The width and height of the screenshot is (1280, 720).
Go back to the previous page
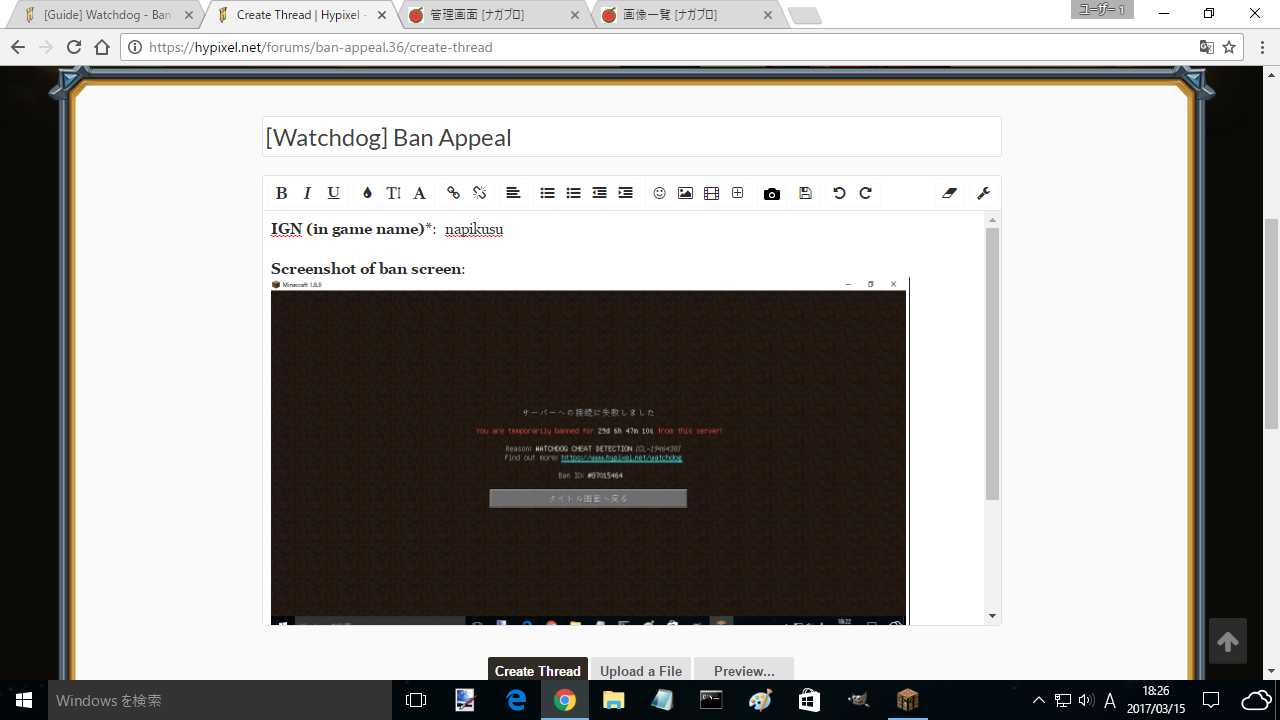pos(18,47)
